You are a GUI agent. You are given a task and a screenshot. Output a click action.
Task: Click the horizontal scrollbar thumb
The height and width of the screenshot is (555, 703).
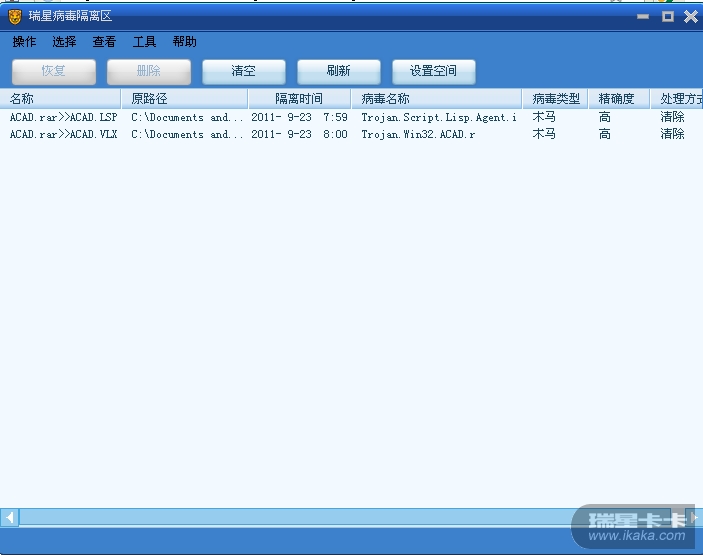[345, 518]
